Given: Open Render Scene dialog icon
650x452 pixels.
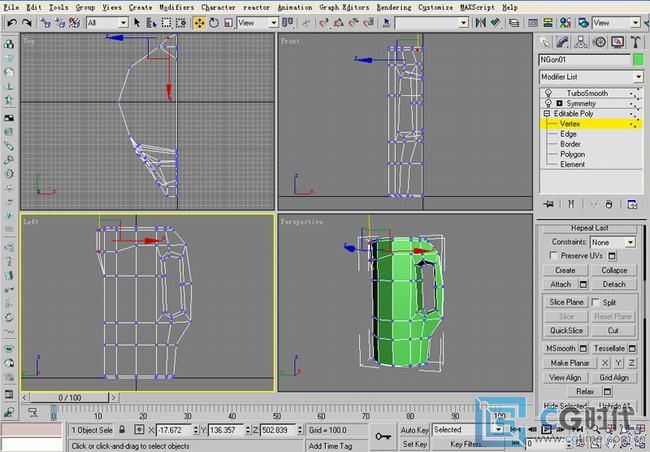Looking at the screenshot, I should [584, 23].
